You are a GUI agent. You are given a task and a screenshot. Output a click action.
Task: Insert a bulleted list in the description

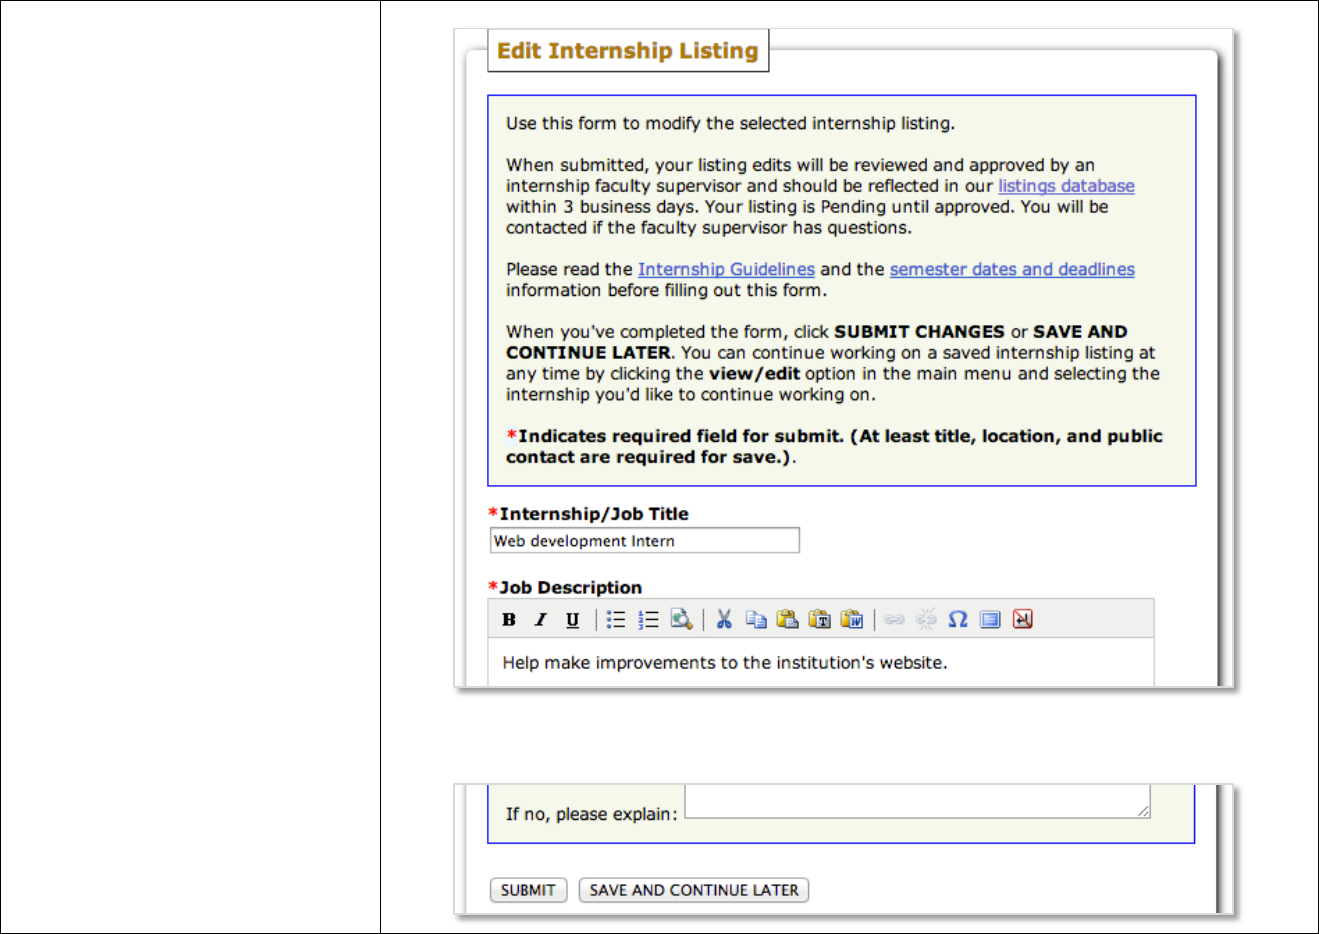tap(616, 620)
